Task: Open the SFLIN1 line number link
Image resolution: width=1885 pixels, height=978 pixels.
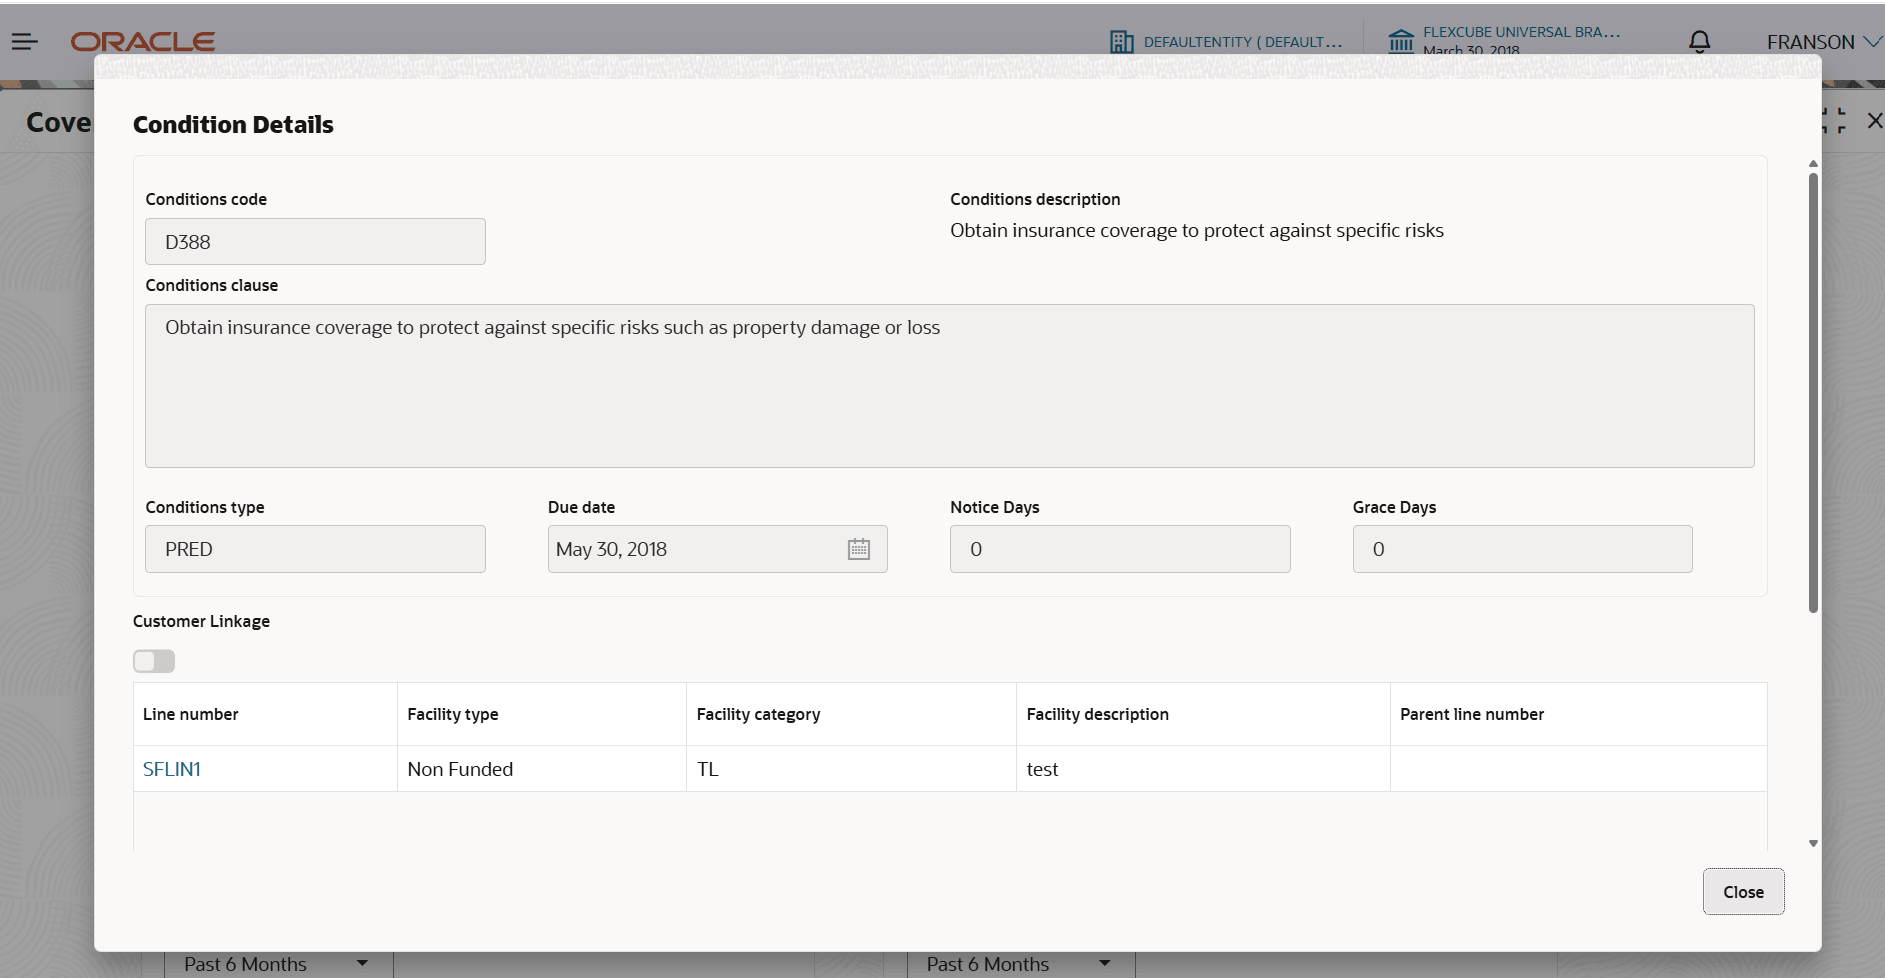Action: [x=172, y=769]
